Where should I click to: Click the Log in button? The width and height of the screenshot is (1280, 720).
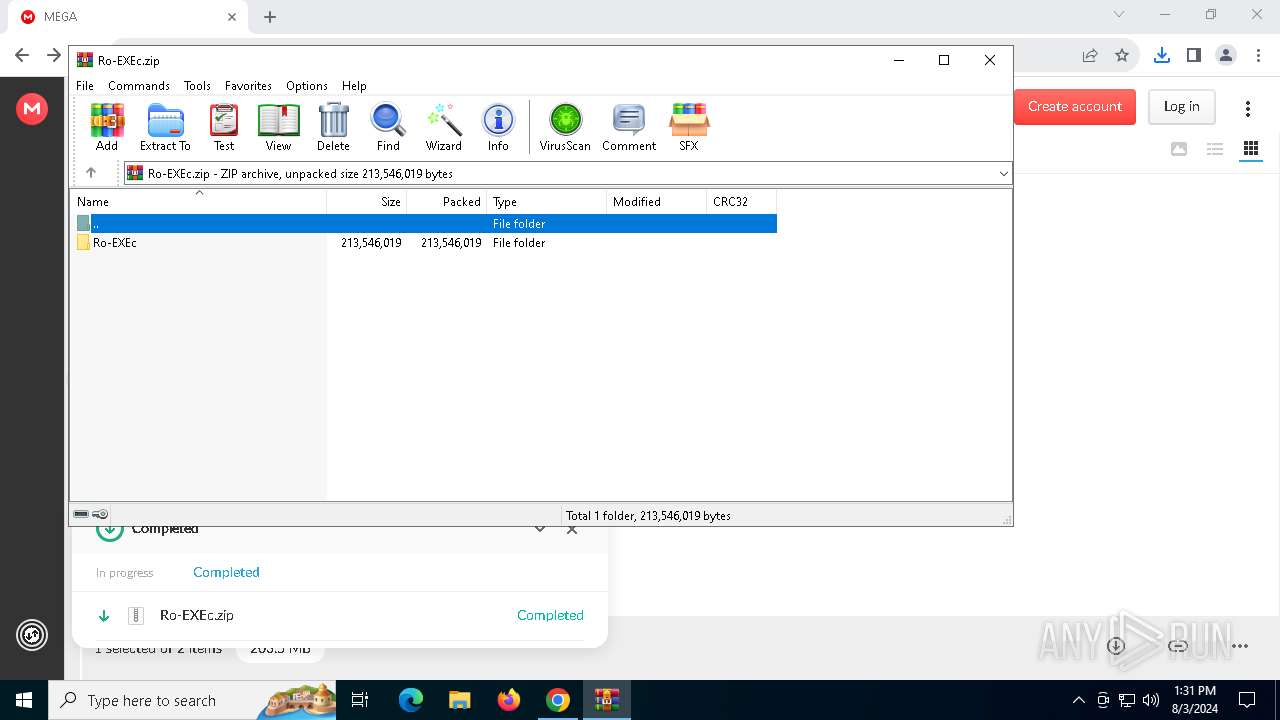(x=1181, y=106)
